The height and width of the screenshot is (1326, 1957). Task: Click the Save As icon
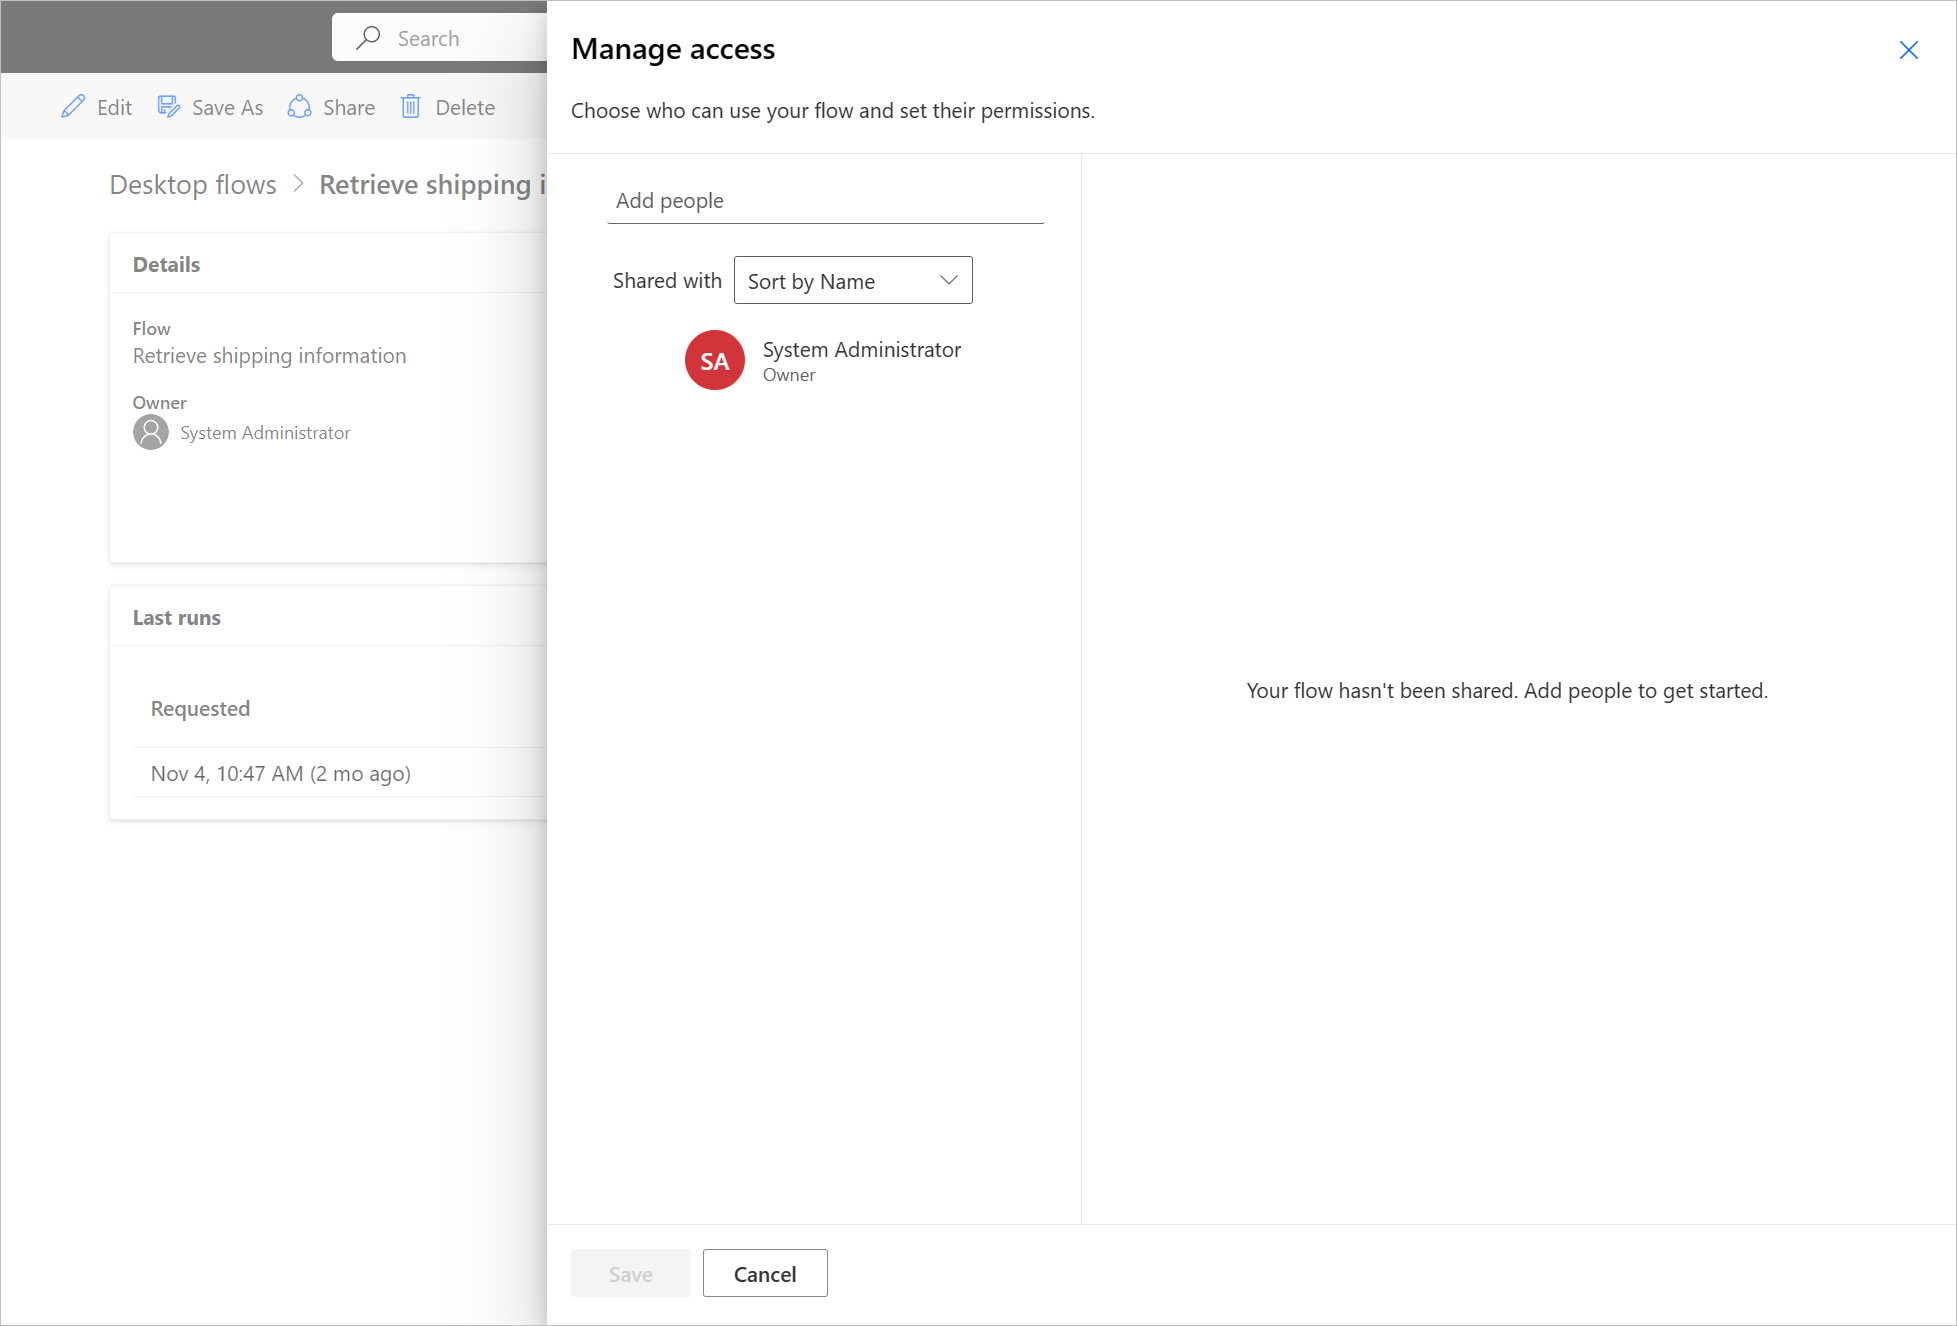[x=170, y=105]
